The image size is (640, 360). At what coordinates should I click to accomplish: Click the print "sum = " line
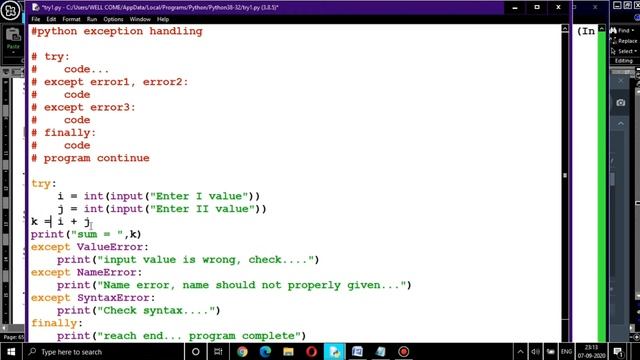tap(86, 234)
